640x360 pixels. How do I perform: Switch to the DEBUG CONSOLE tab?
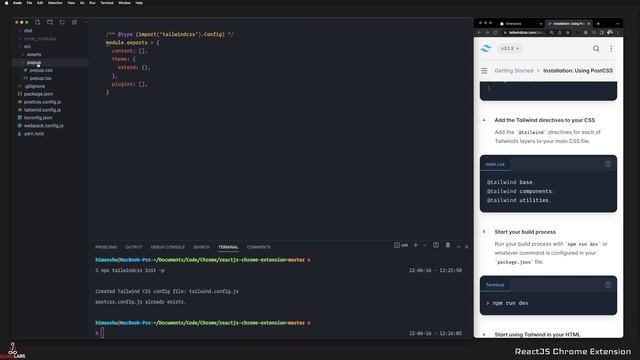tap(168, 247)
